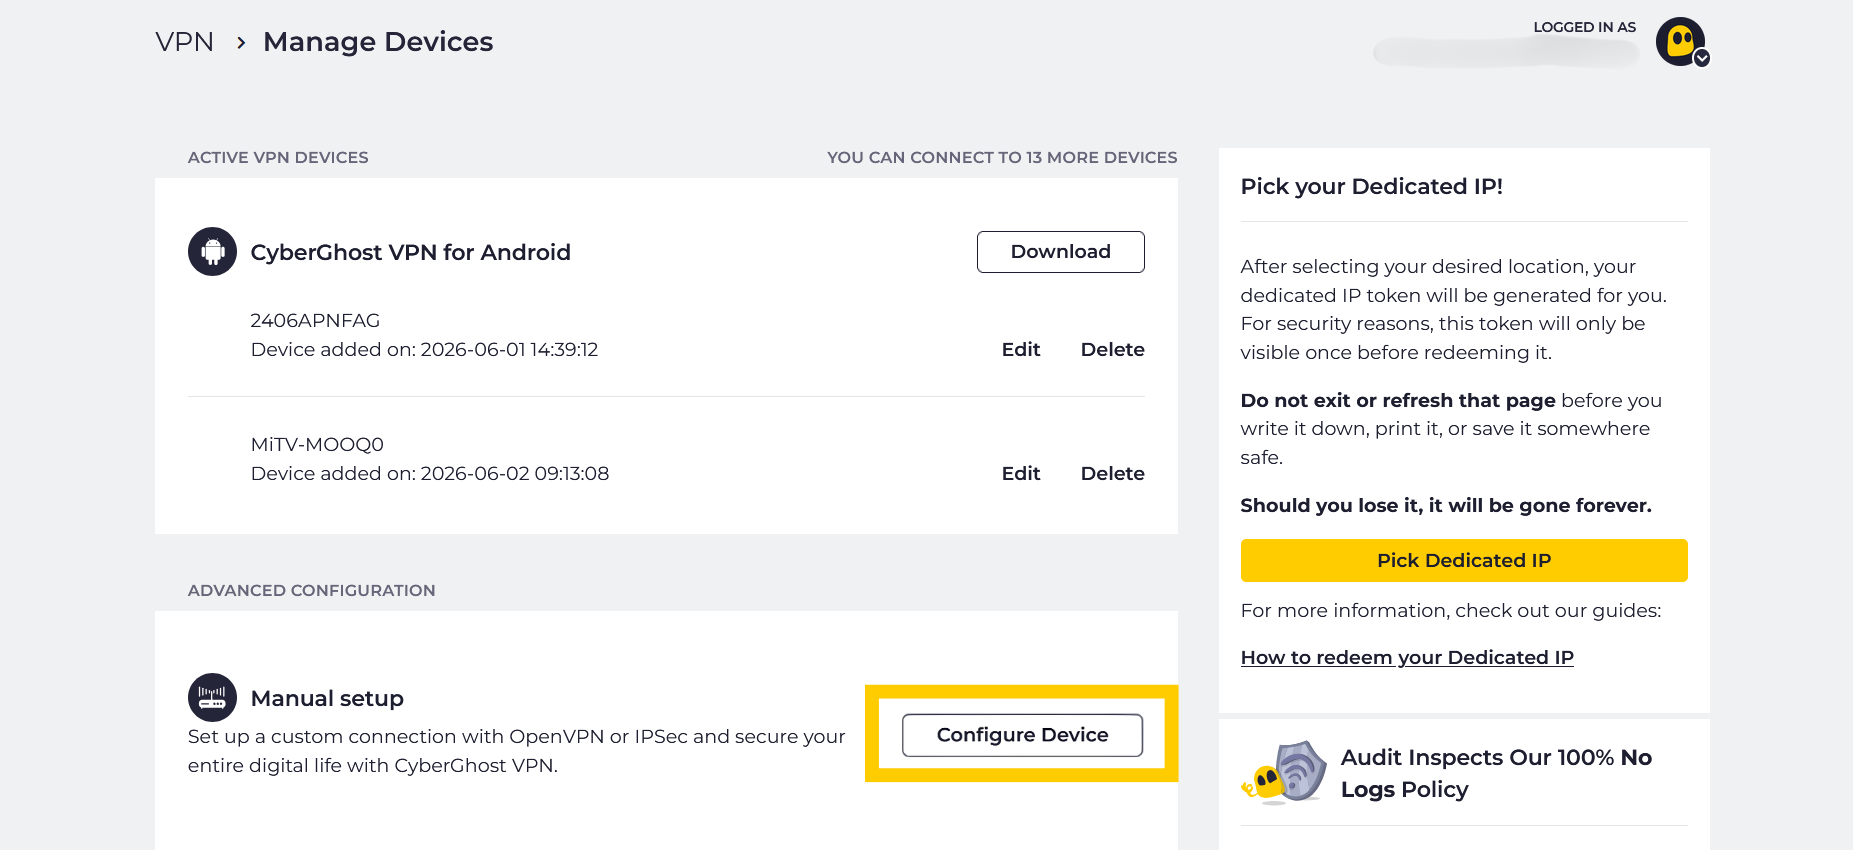This screenshot has height=850, width=1853.
Task: Click 'Should you lose it' warning text
Action: (x=1446, y=505)
